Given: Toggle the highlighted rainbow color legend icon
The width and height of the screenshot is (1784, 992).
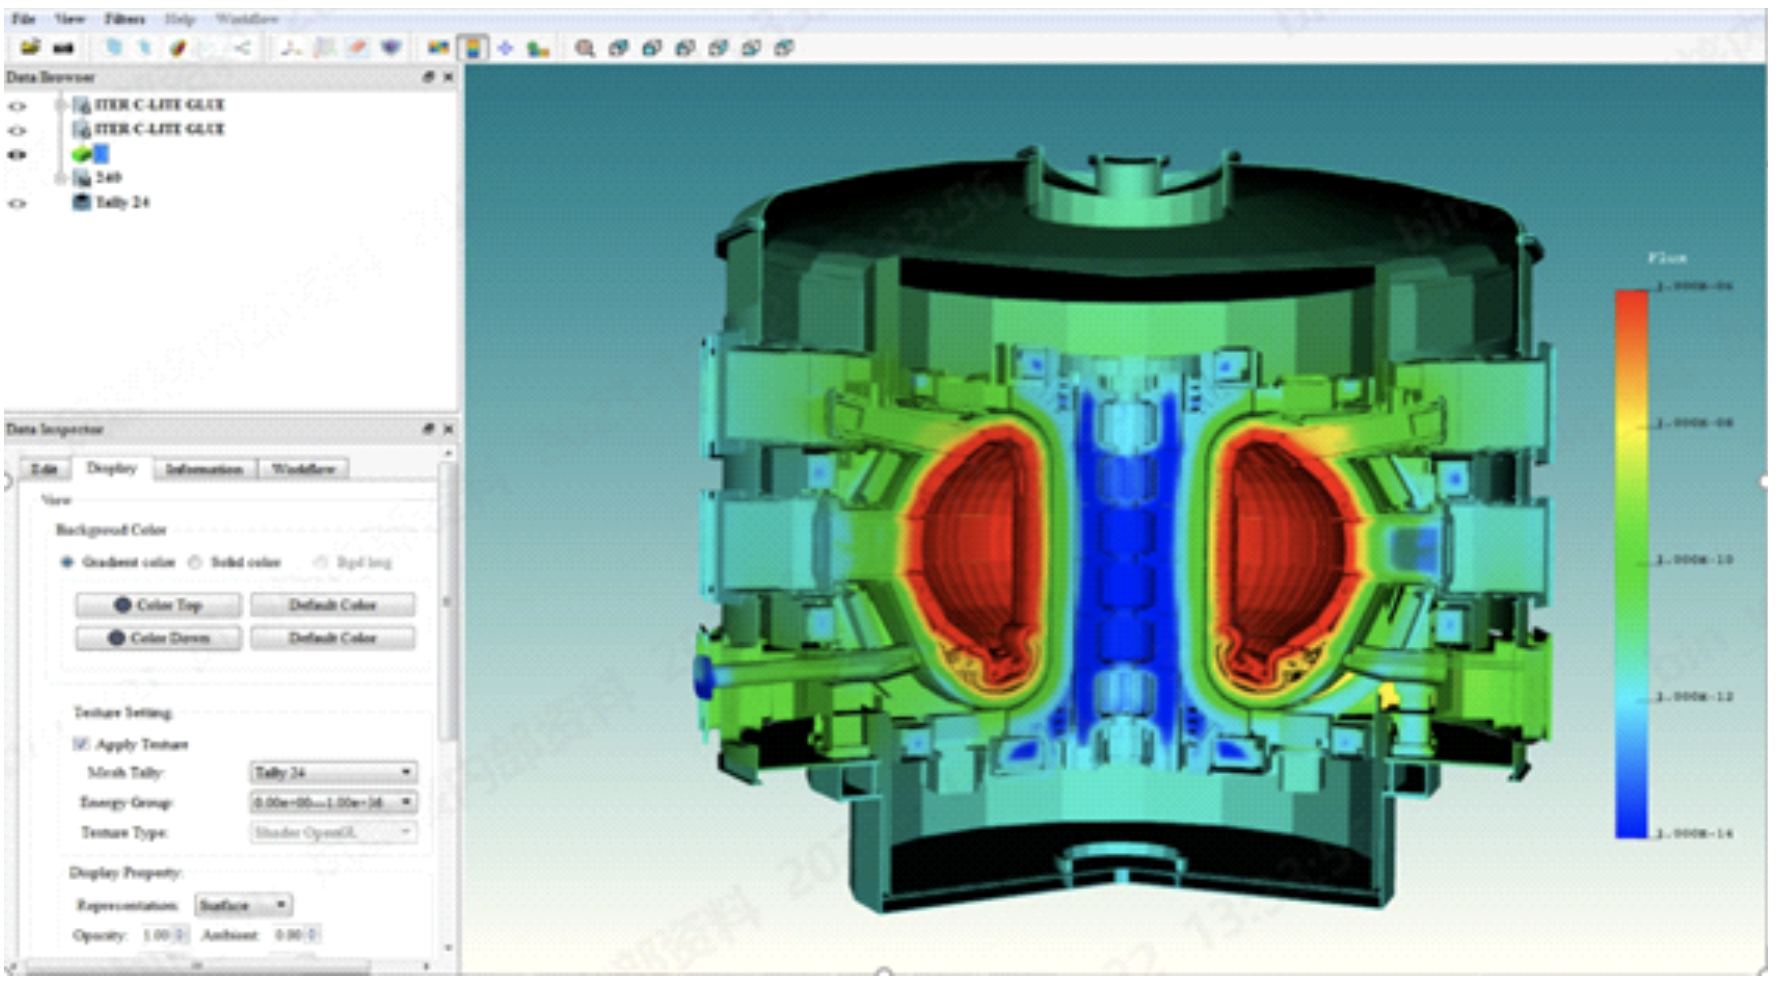Looking at the screenshot, I should pos(473,47).
